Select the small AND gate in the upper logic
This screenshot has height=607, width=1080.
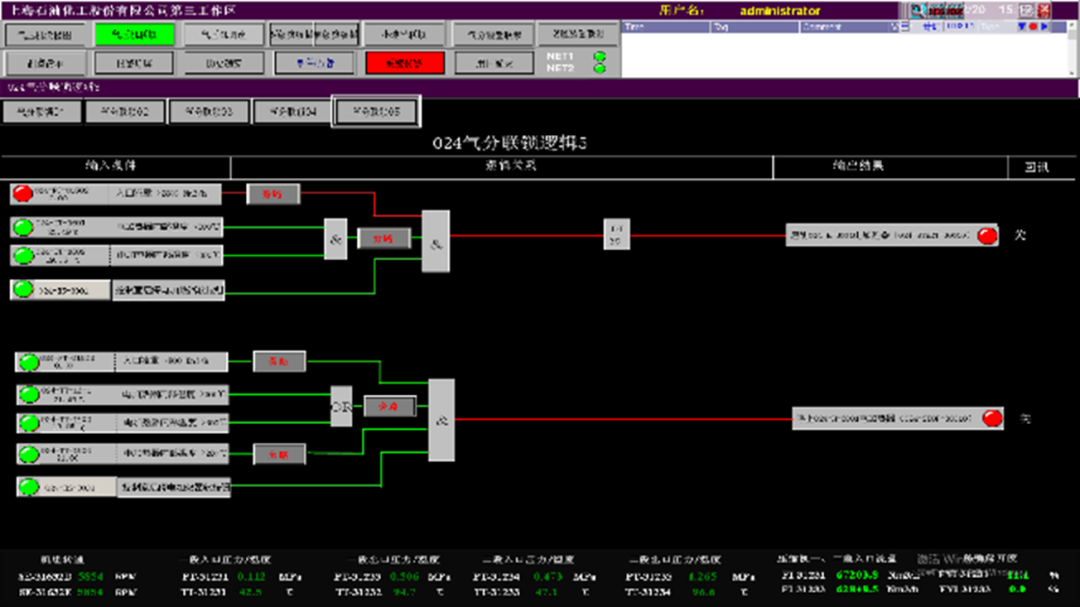click(x=335, y=240)
